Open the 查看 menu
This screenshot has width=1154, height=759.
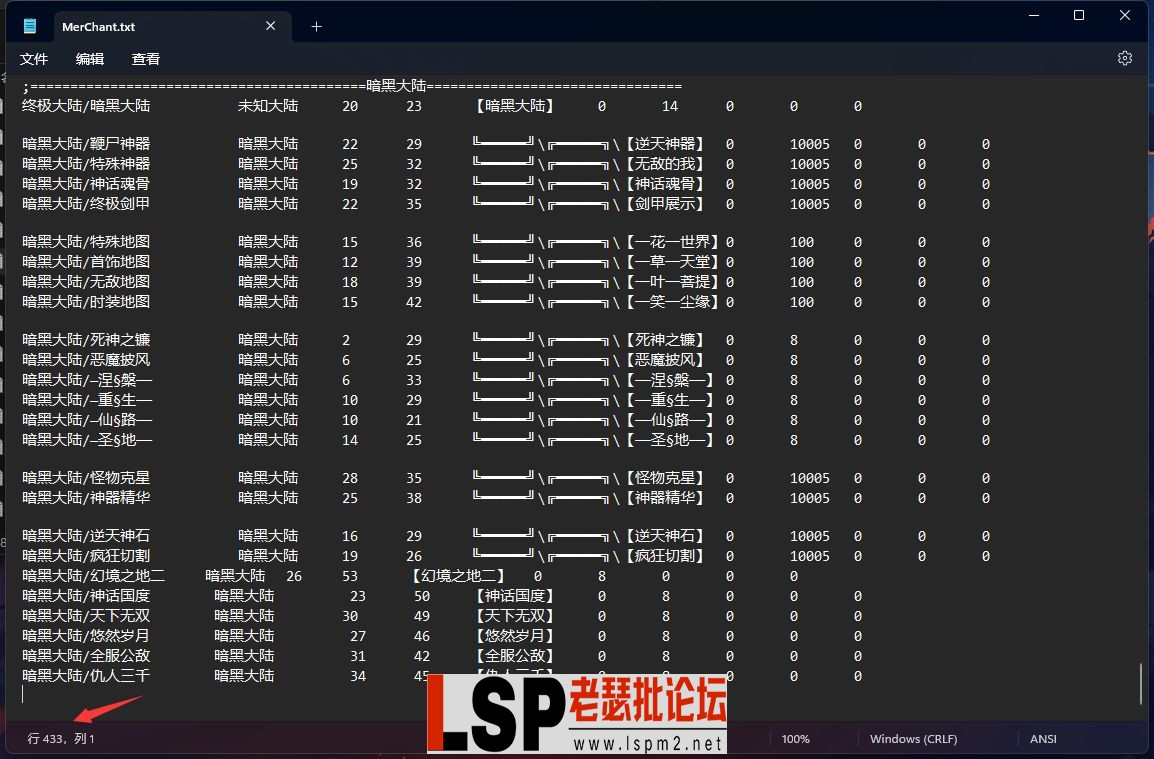146,59
